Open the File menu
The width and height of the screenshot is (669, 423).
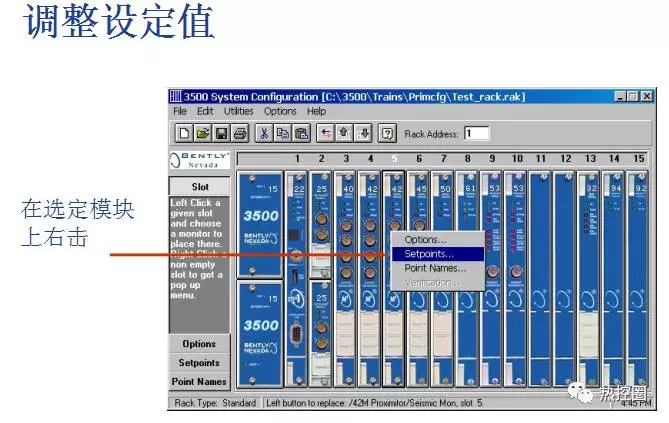(180, 112)
